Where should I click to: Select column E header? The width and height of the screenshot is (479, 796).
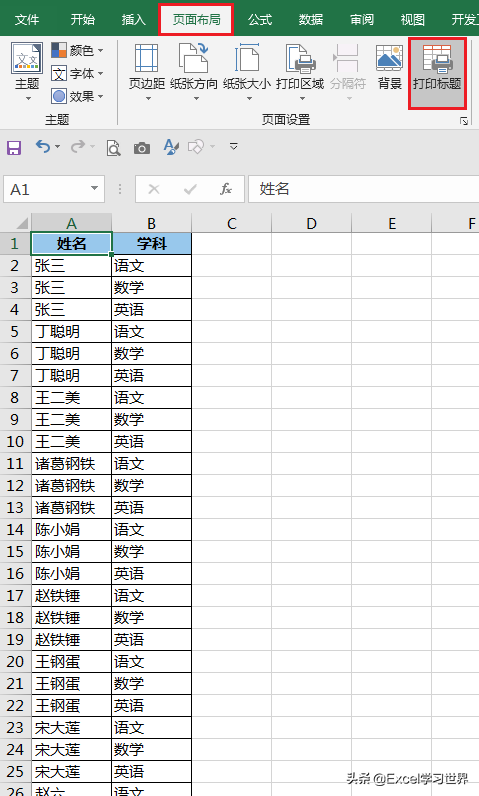(392, 223)
